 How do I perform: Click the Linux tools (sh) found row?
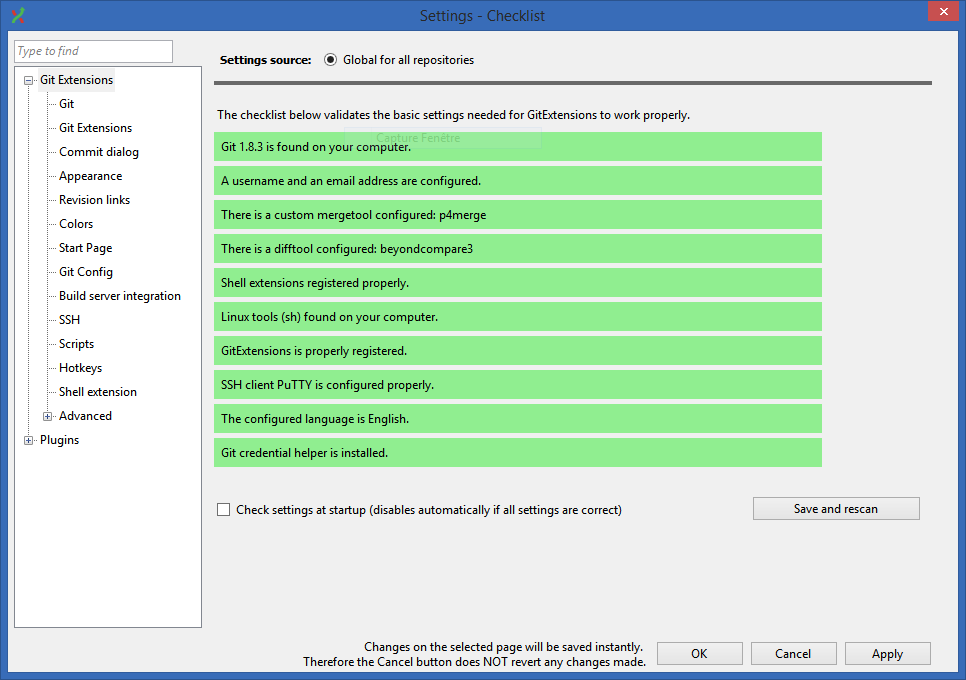[518, 317]
